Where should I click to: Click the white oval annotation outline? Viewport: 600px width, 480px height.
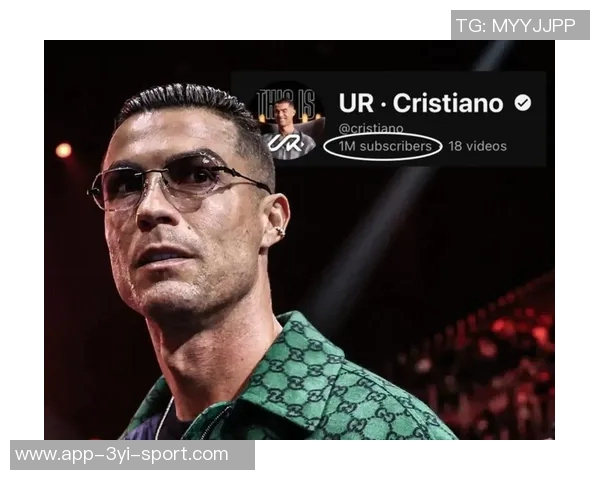coord(383,146)
